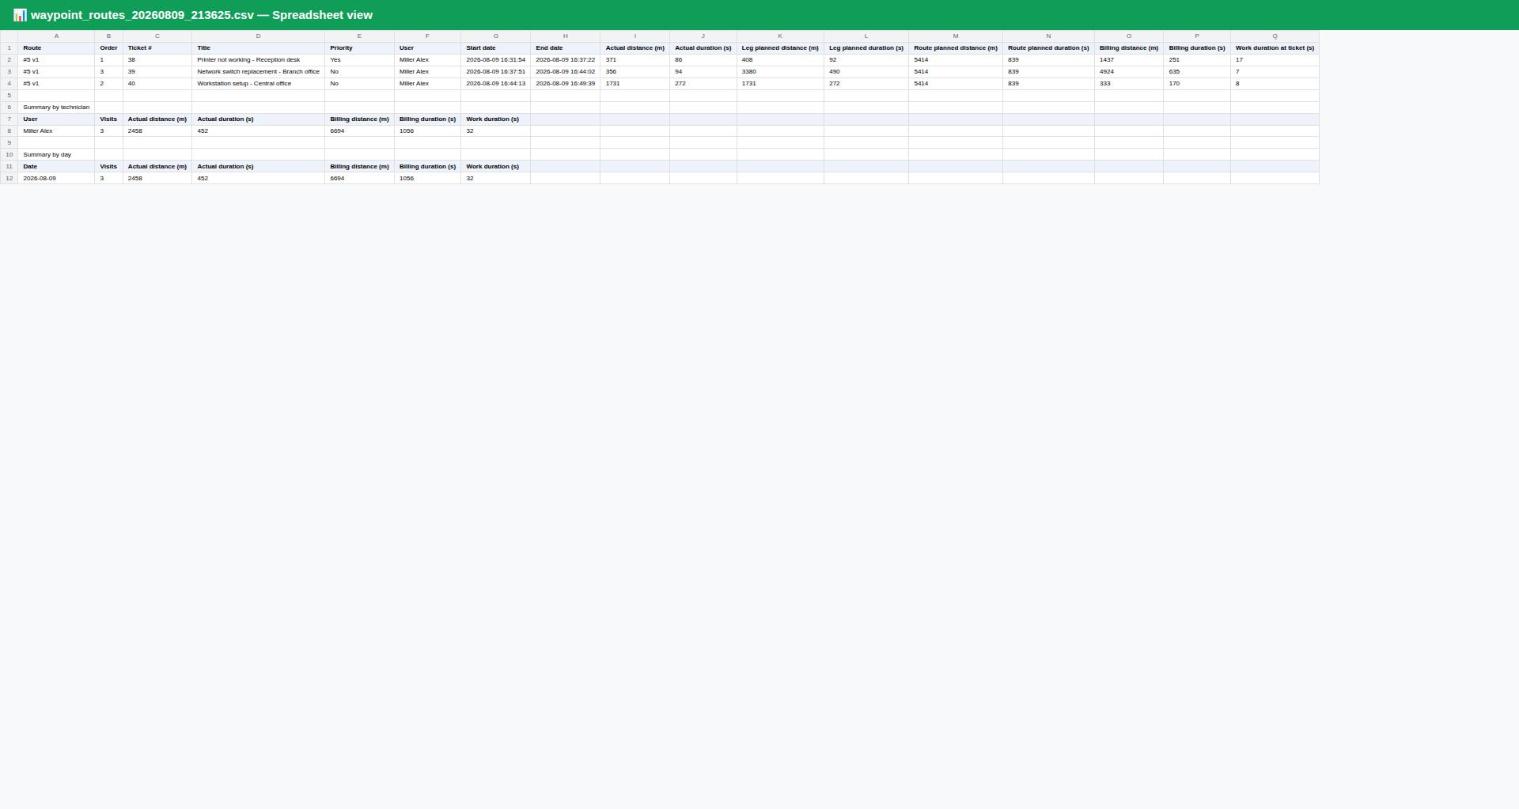Click the 'Route' header cell
This screenshot has width=1519, height=809.
pyautogui.click(x=56, y=48)
